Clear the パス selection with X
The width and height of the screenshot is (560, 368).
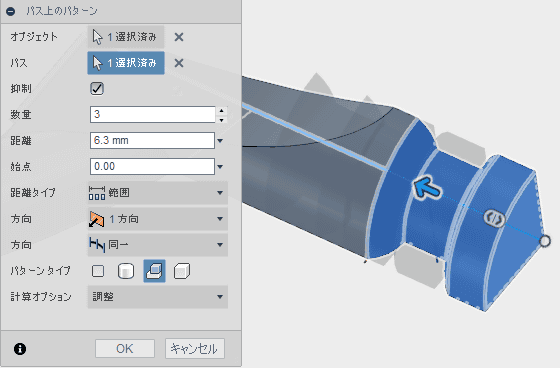[179, 63]
